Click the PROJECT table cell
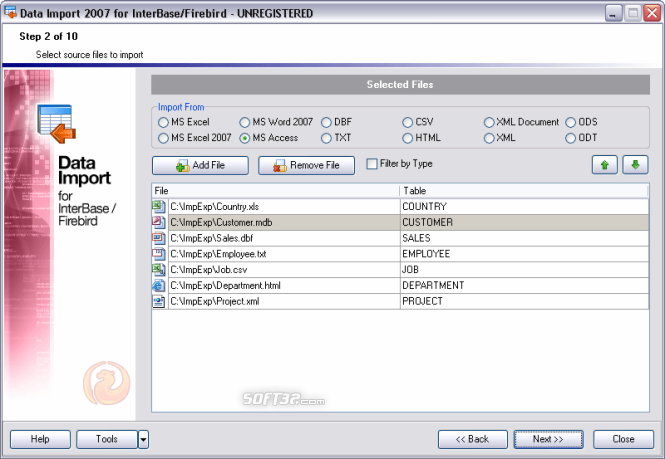Screen dimensions: 665x459 pos(524,301)
